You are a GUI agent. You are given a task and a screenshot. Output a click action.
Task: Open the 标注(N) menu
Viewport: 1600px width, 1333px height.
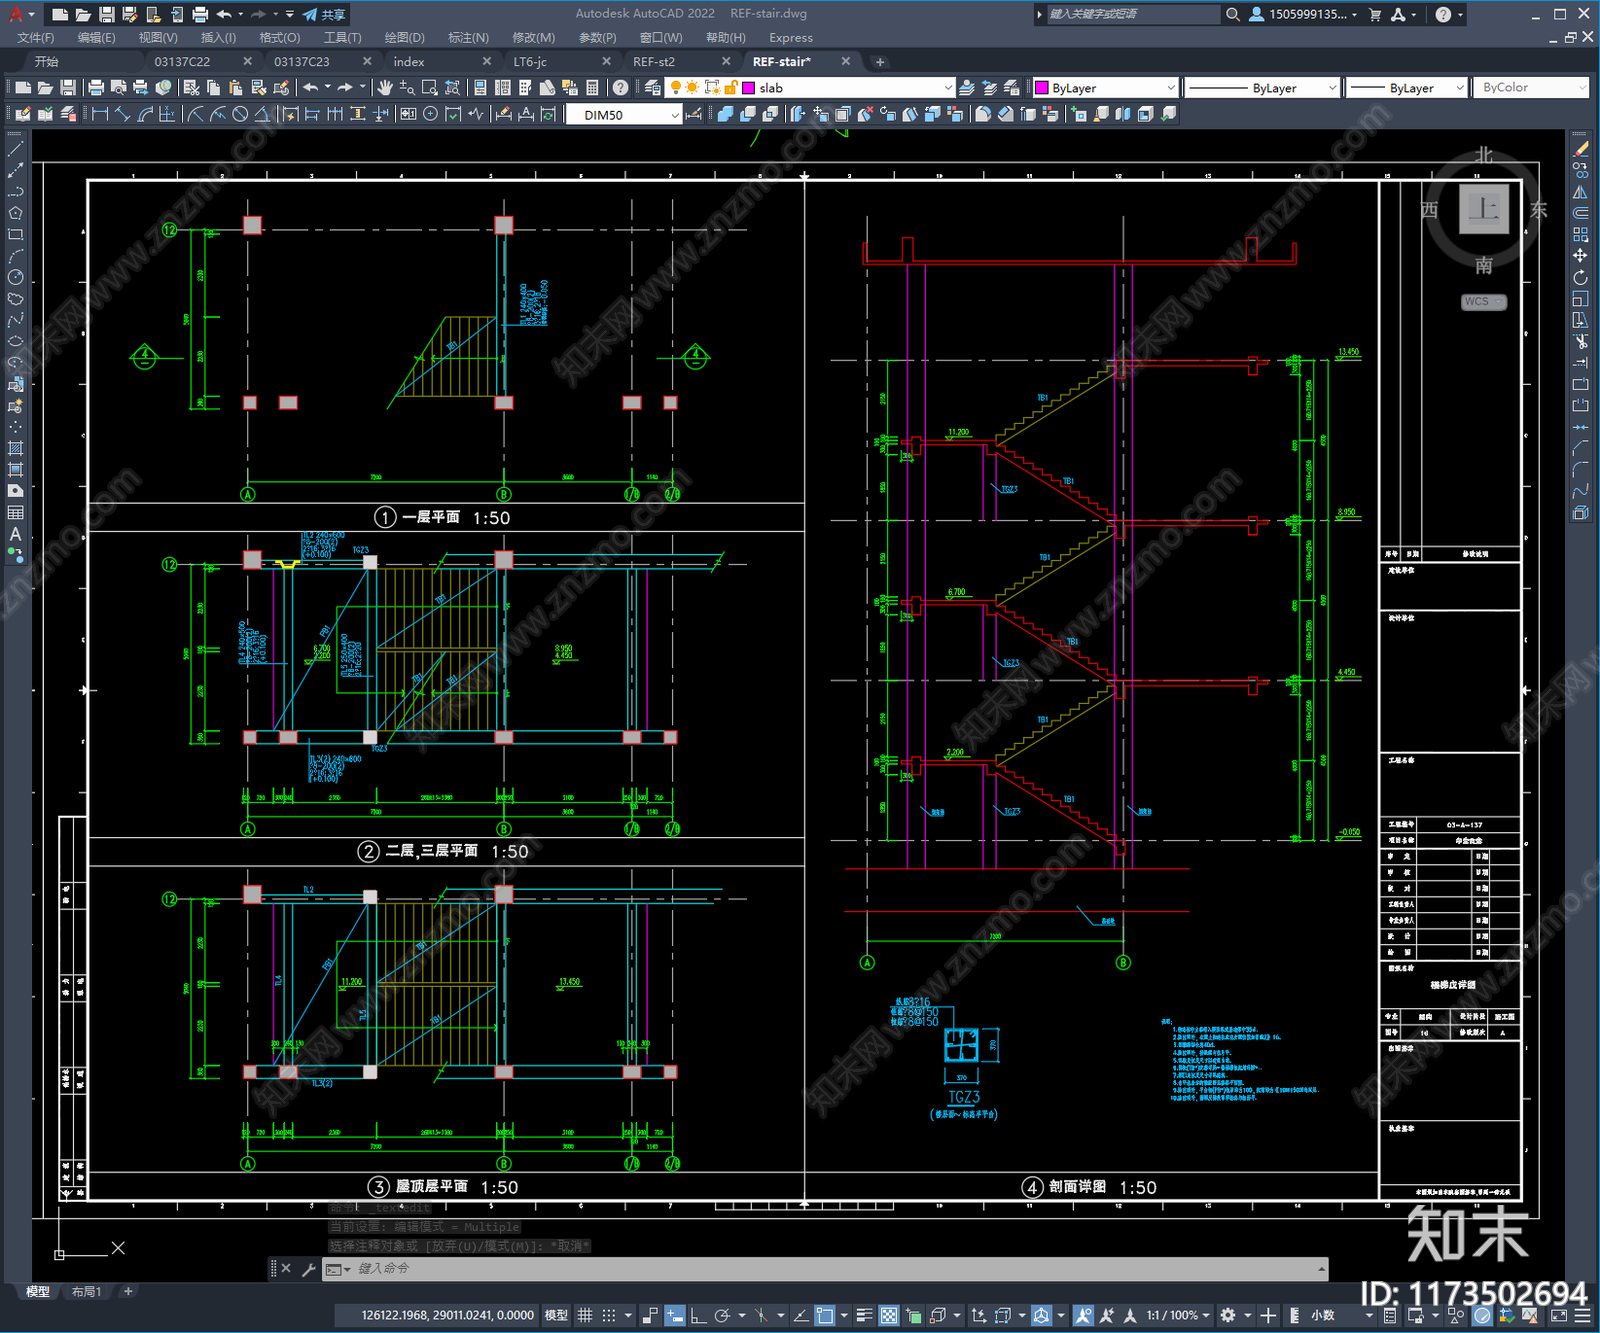pos(468,38)
